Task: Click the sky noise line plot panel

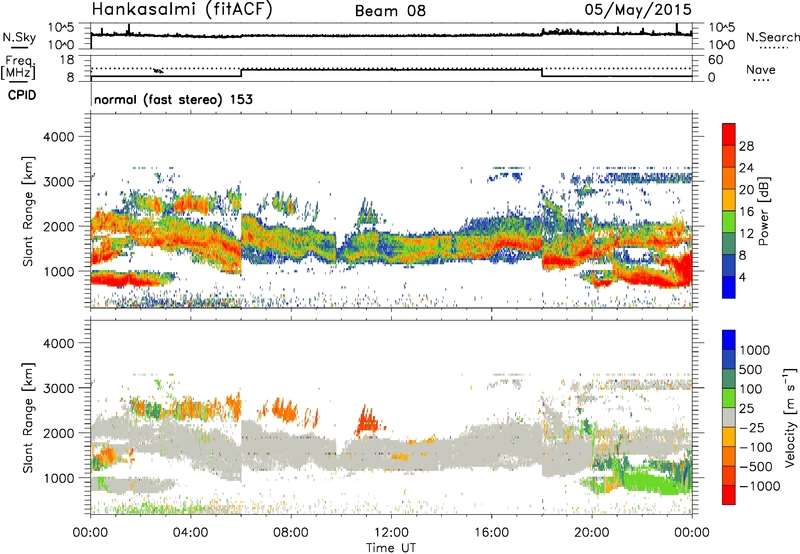Action: point(391,36)
